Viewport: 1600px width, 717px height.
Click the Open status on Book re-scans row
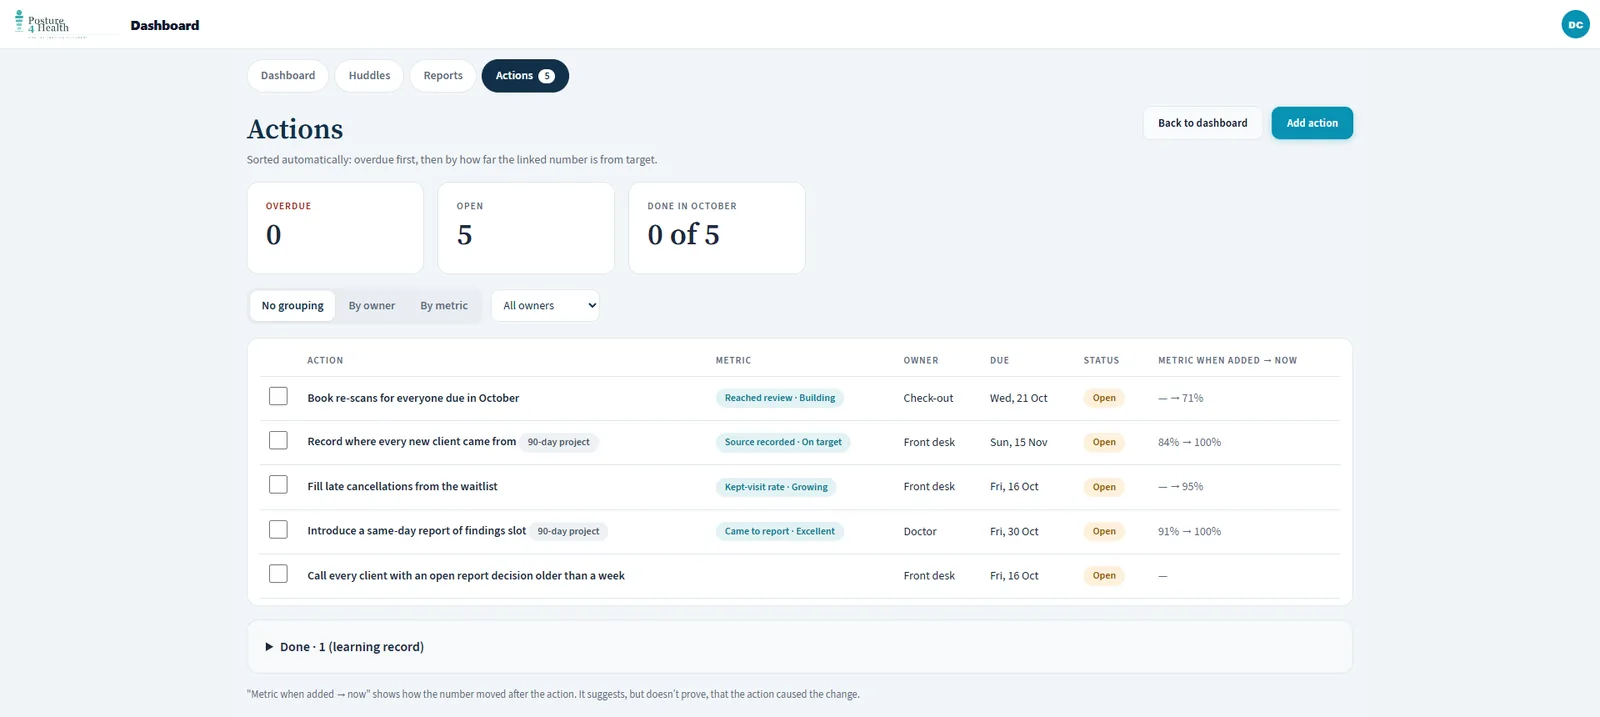tap(1104, 398)
